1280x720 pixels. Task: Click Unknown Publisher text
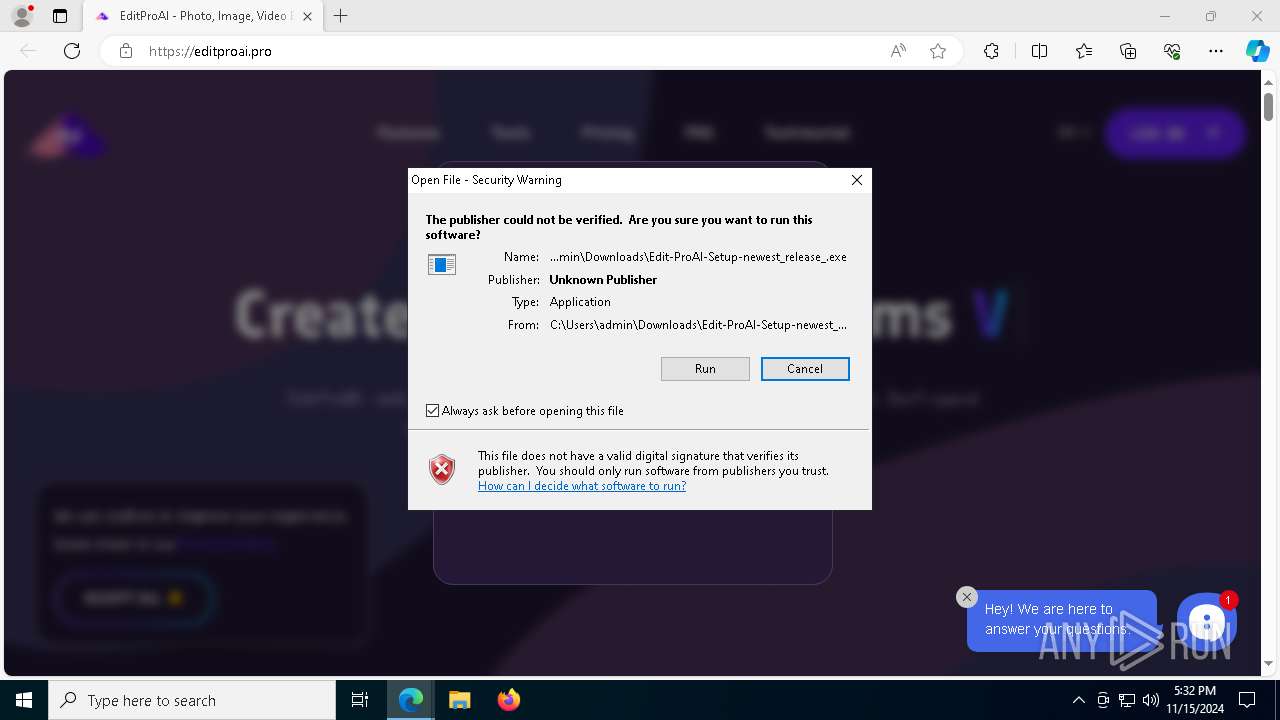(x=603, y=280)
